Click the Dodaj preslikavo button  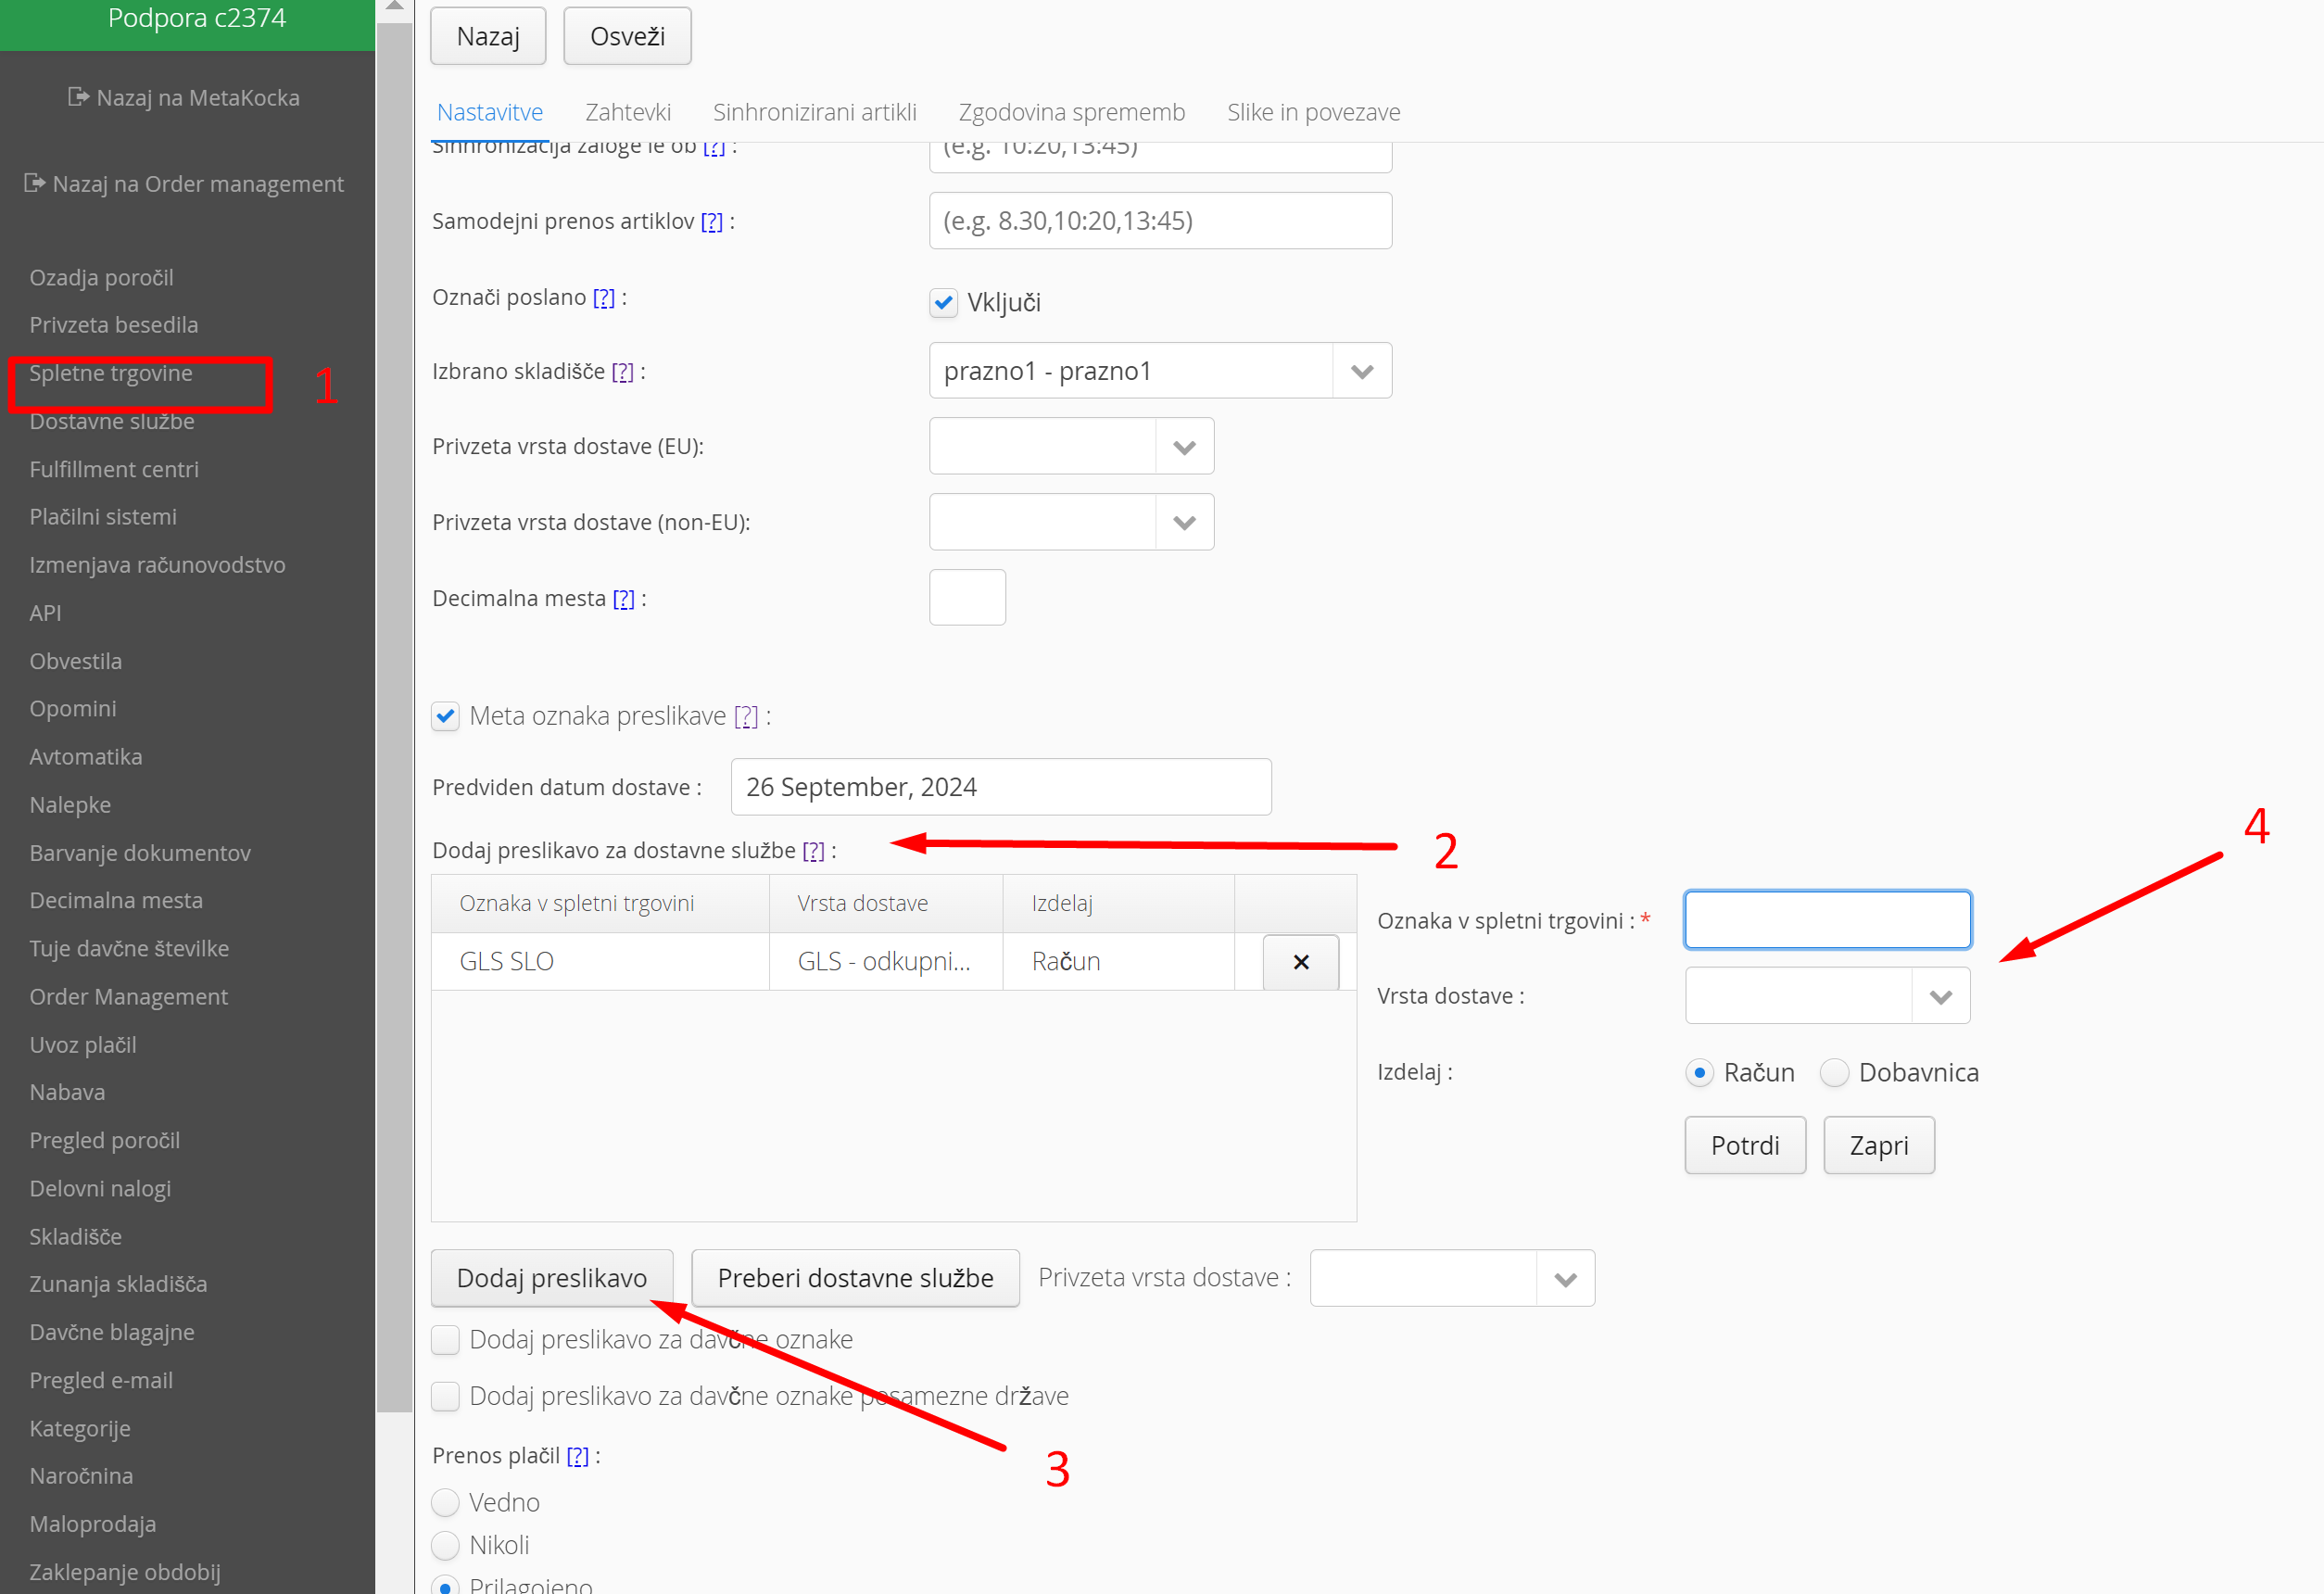click(551, 1277)
